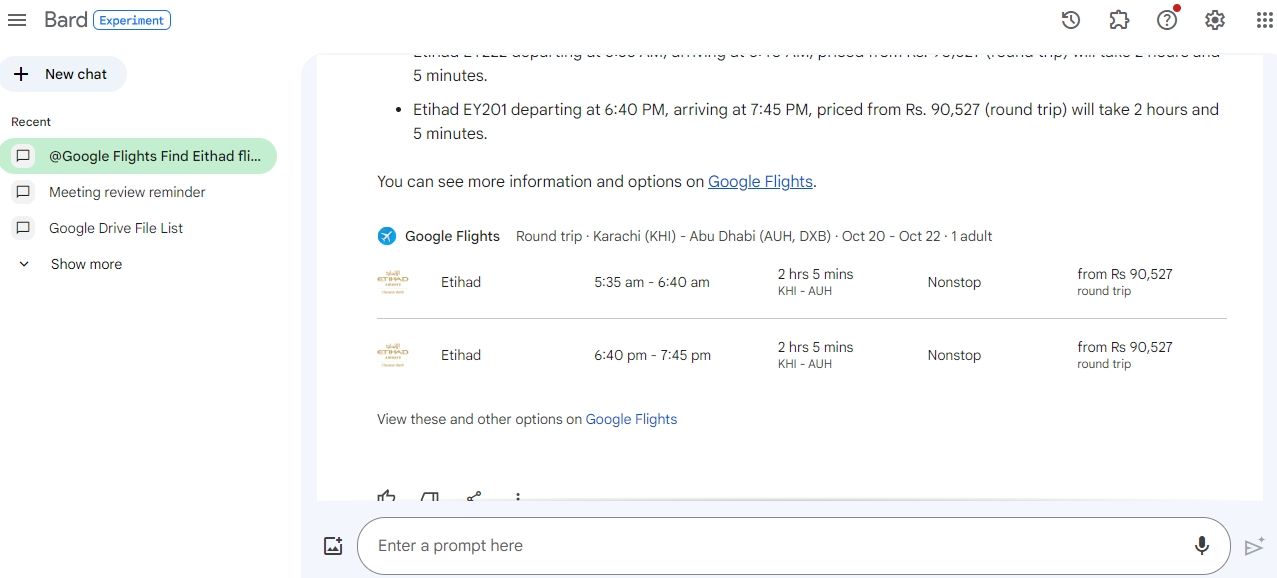
Task: Open the main navigation hamburger menu
Action: pos(16,19)
